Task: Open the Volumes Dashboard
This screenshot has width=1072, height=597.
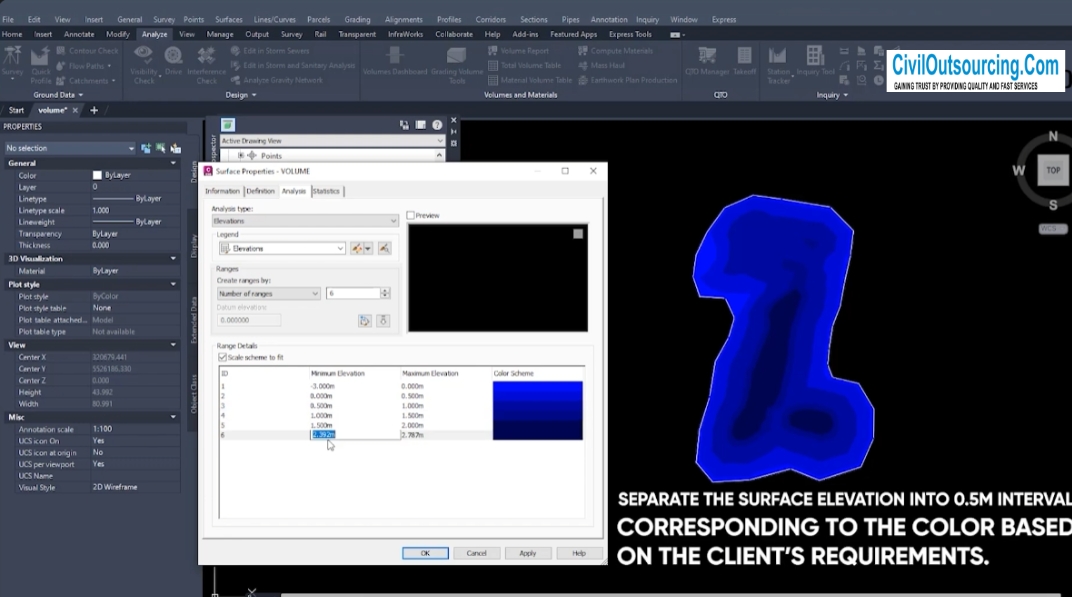Action: (394, 61)
